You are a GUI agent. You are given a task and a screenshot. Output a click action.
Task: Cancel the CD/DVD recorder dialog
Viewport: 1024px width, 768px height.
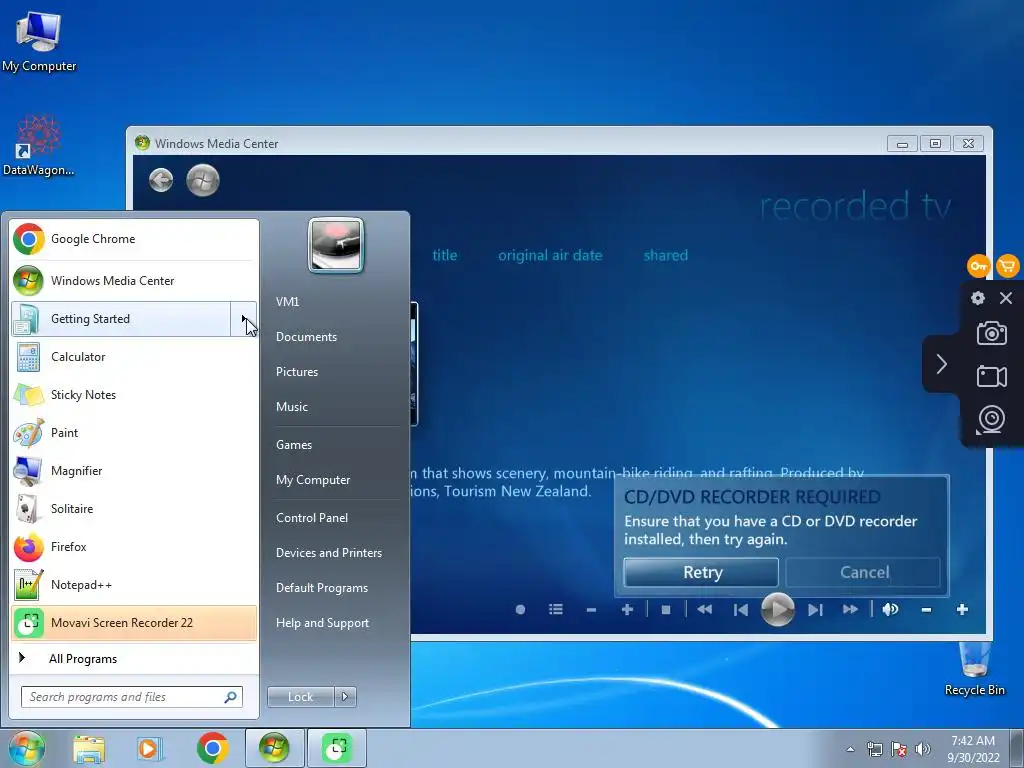pos(863,573)
